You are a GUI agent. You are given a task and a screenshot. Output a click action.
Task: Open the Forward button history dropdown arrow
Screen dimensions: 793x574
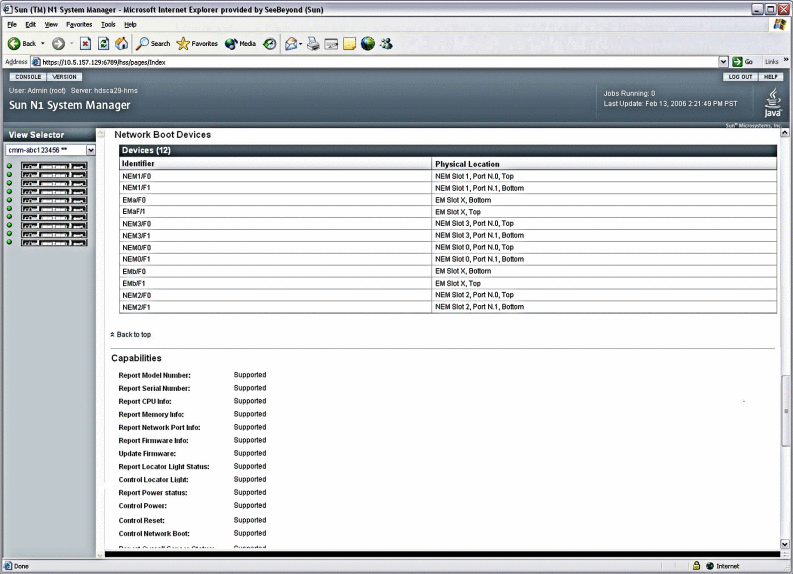coord(71,44)
